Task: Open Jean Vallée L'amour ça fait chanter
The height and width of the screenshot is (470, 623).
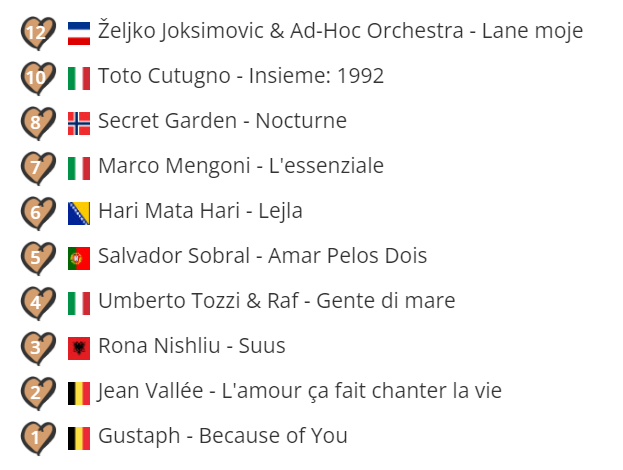Action: (300, 391)
